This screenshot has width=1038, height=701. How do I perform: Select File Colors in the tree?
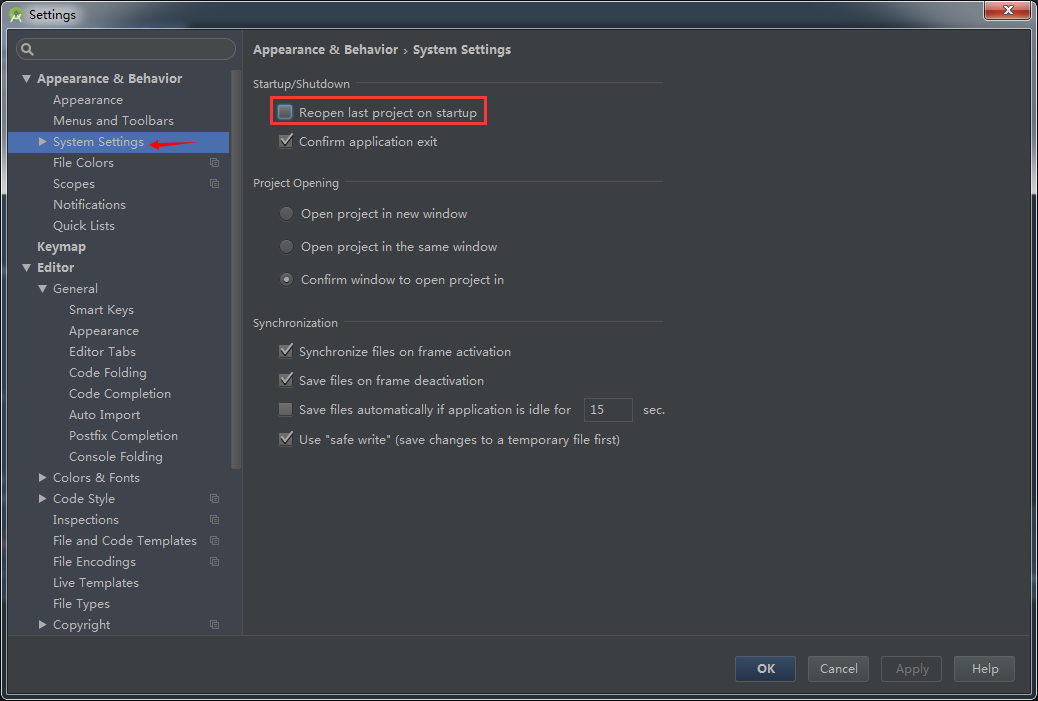tap(83, 162)
